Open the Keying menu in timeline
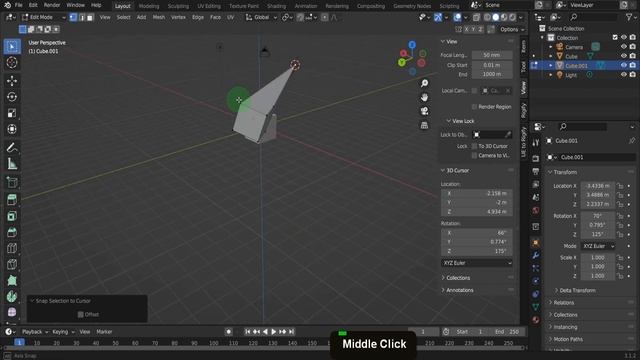The width and height of the screenshot is (640, 360). tap(63, 332)
